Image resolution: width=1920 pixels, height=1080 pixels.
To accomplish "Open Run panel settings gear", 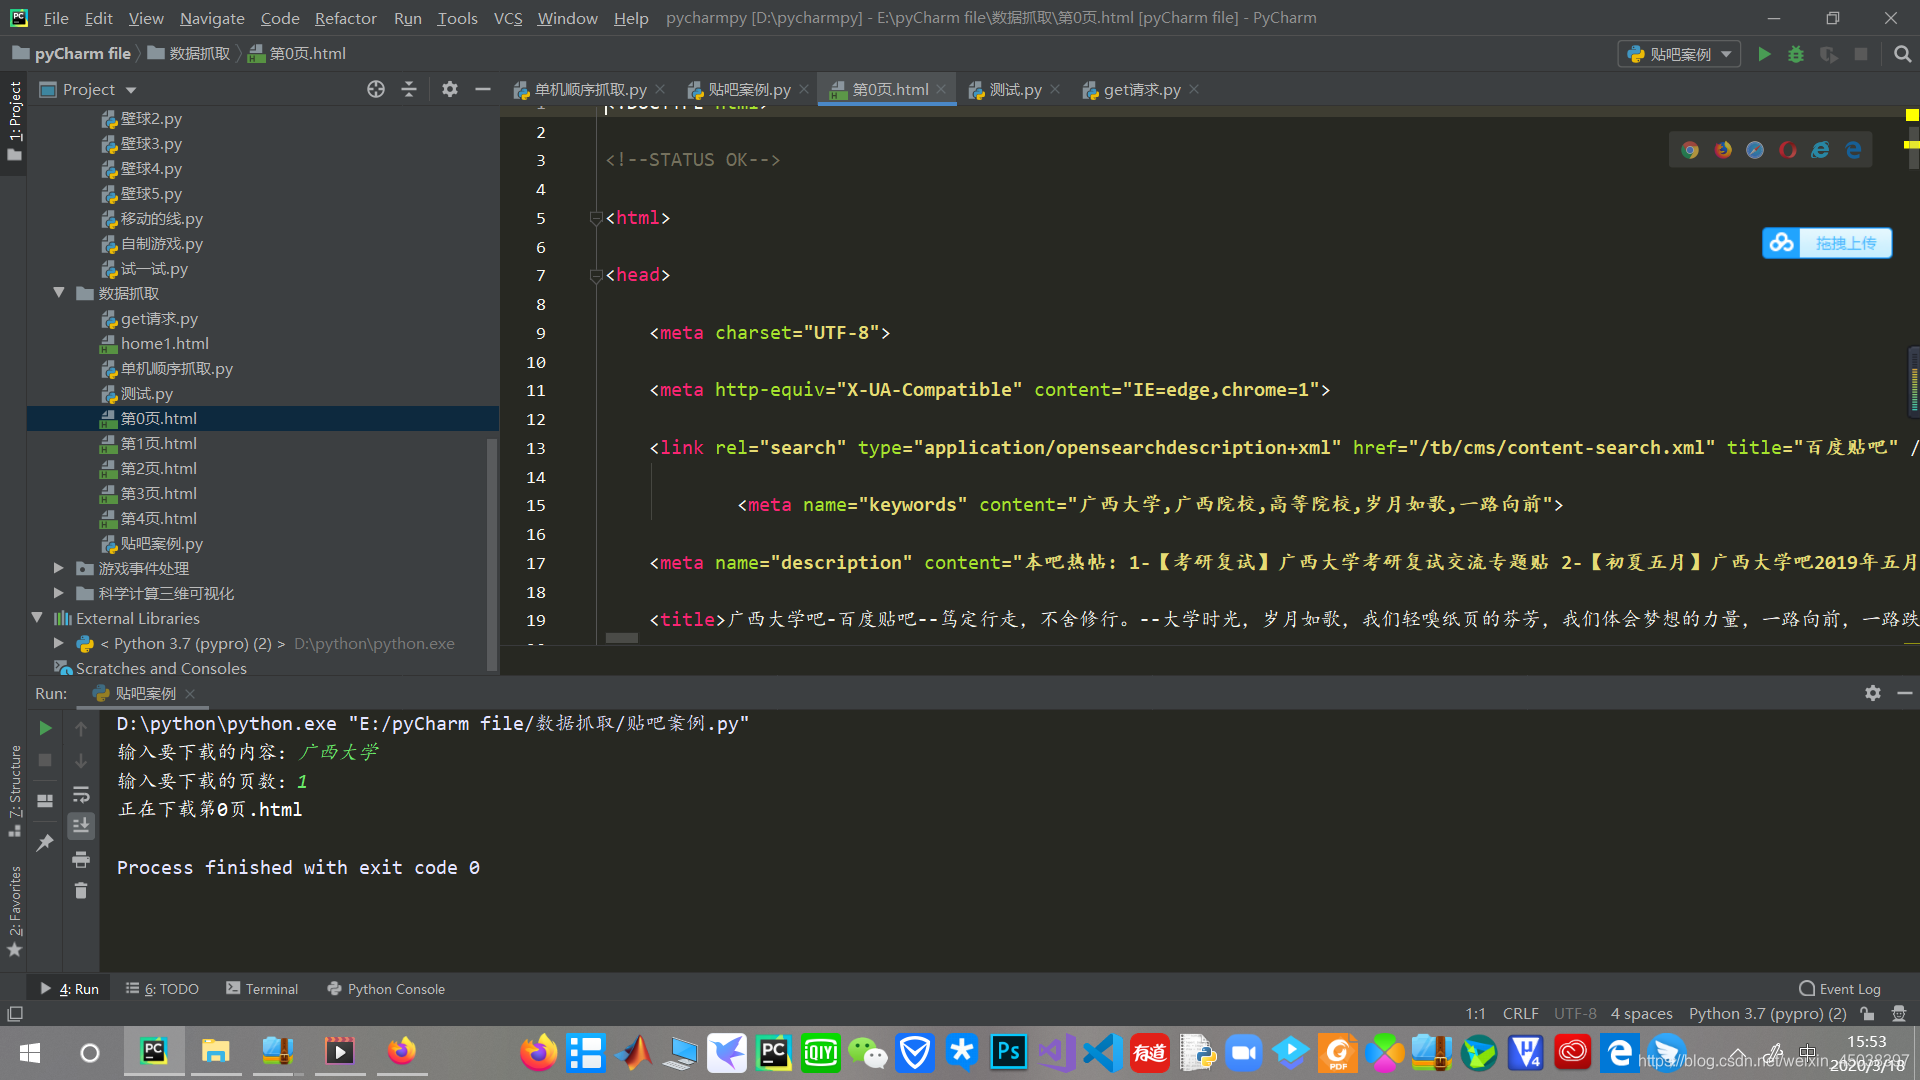I will (x=1873, y=693).
